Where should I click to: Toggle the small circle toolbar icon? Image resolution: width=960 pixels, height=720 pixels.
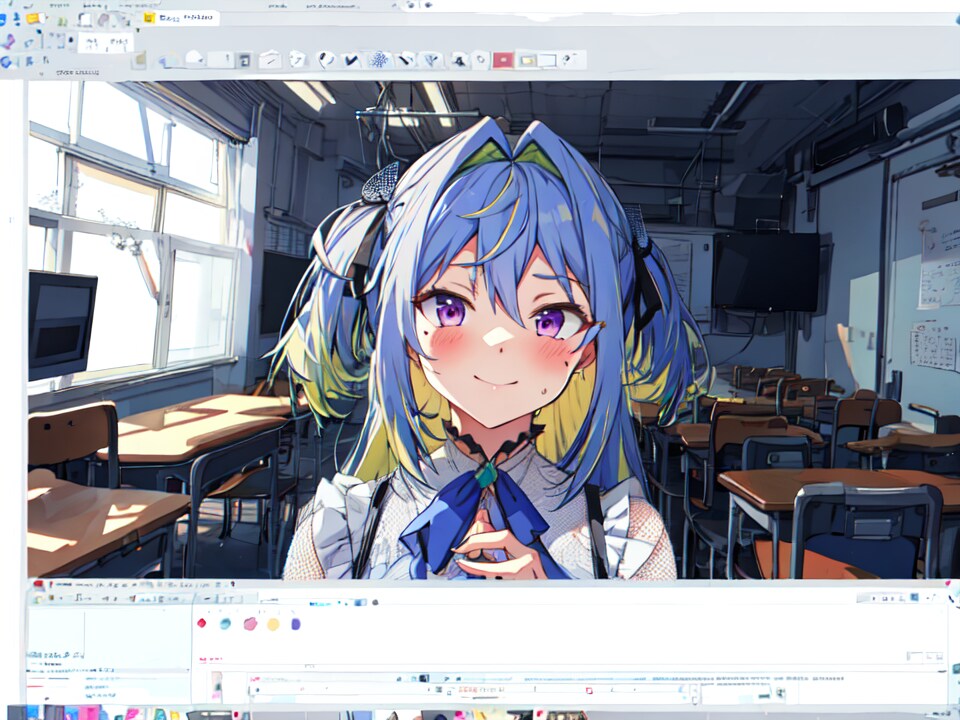[x=481, y=60]
